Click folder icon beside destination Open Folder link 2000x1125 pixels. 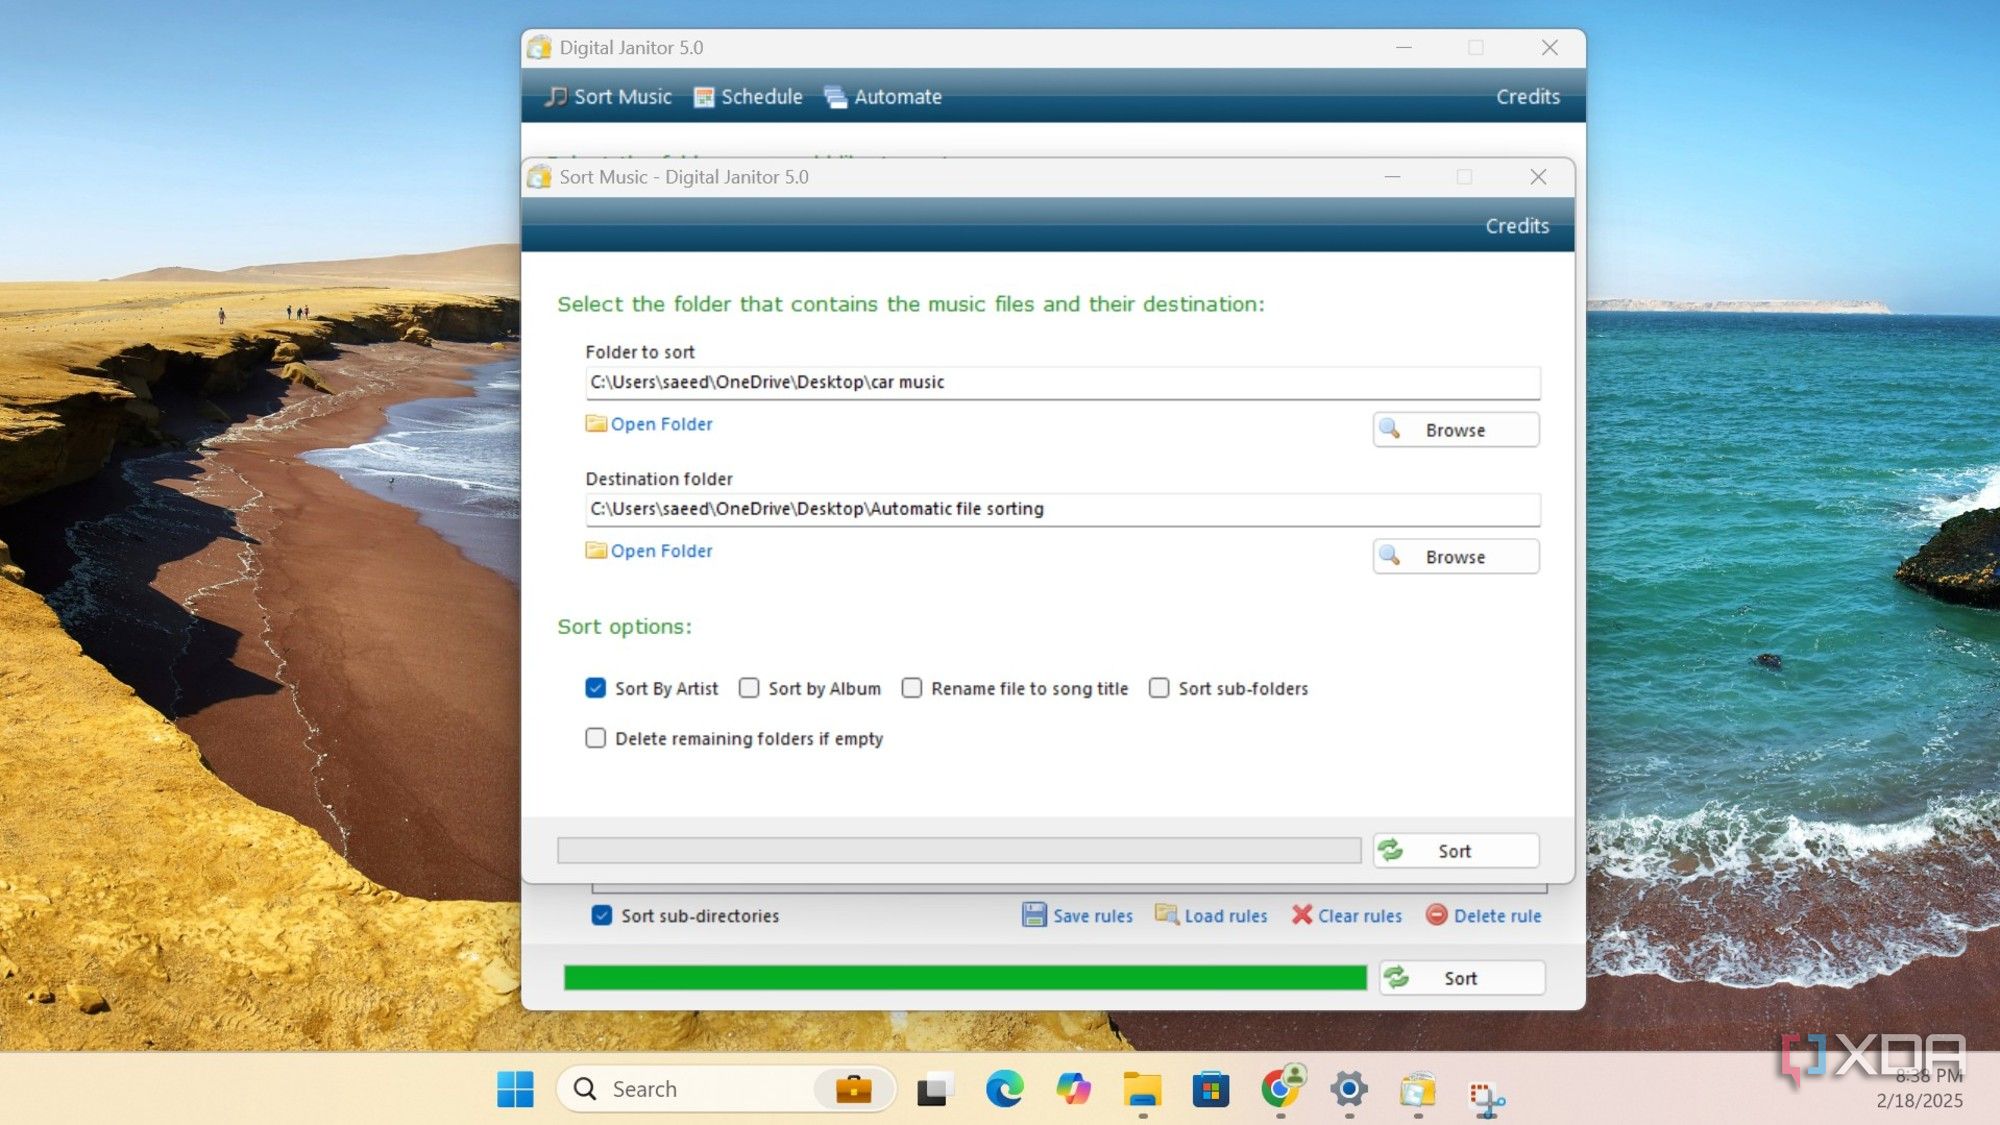(596, 551)
